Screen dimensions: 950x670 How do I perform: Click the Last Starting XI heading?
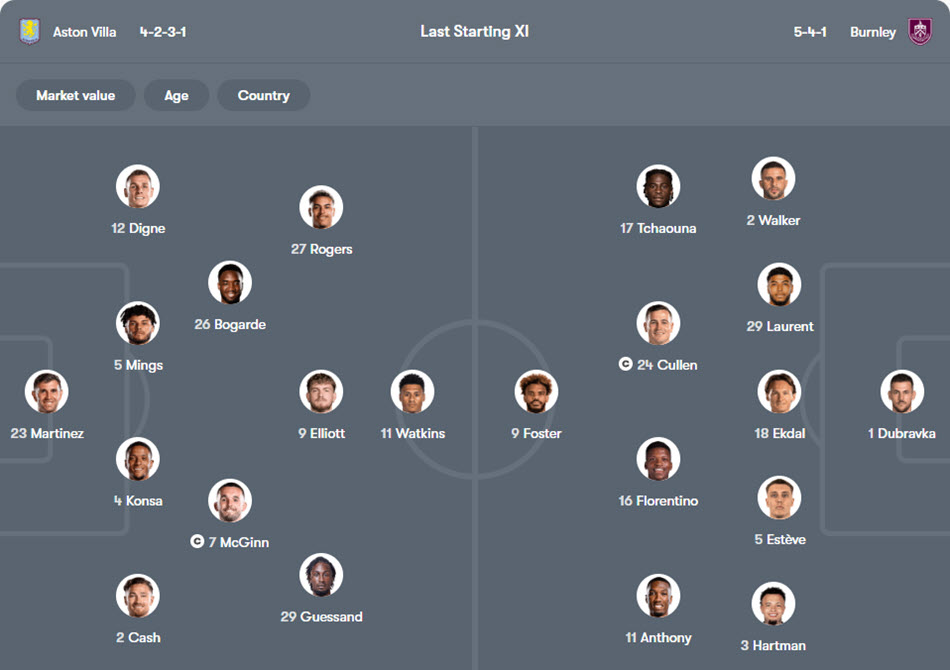[475, 32]
